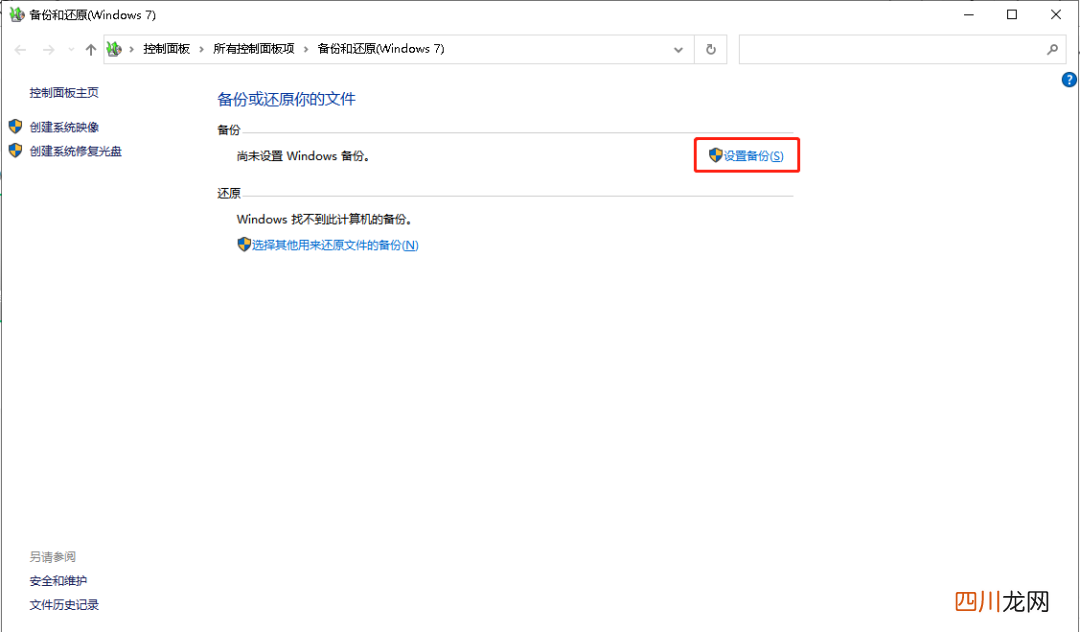Viewport: 1080px width, 632px height.
Task: Click the 备份 section header text
Action: [229, 130]
